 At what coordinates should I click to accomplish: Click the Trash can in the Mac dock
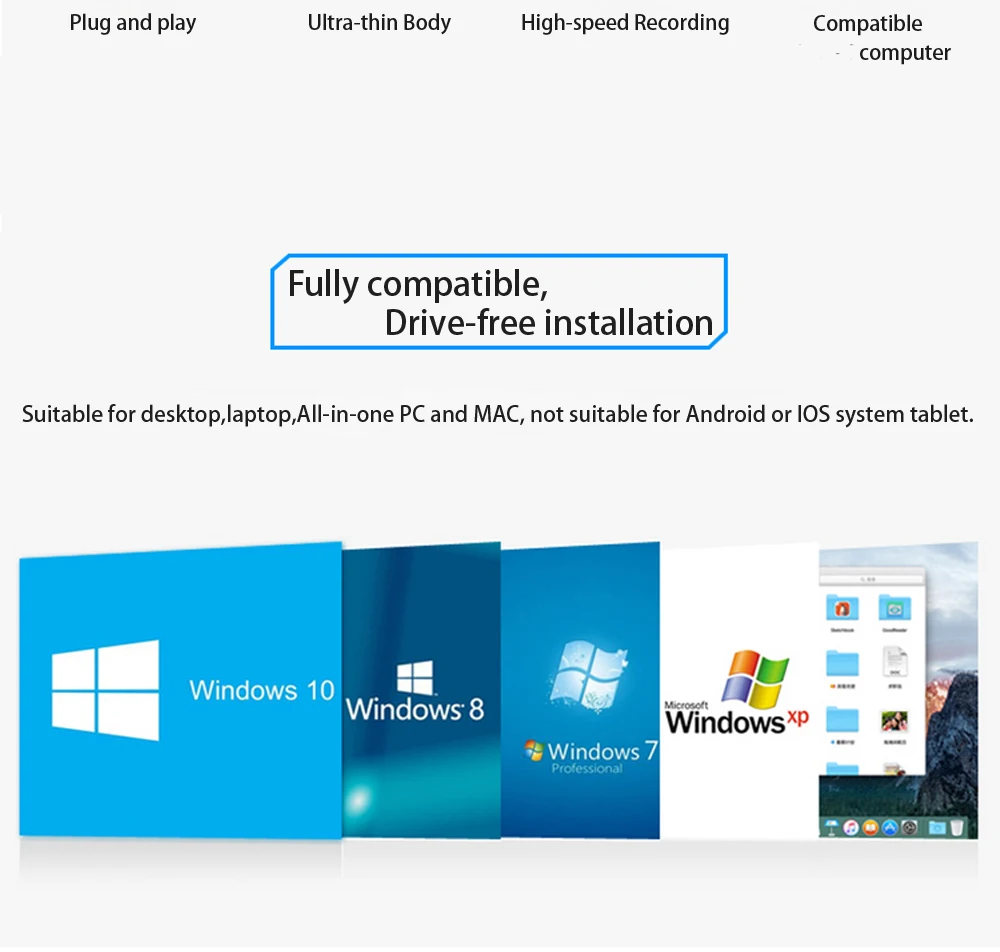click(x=957, y=828)
